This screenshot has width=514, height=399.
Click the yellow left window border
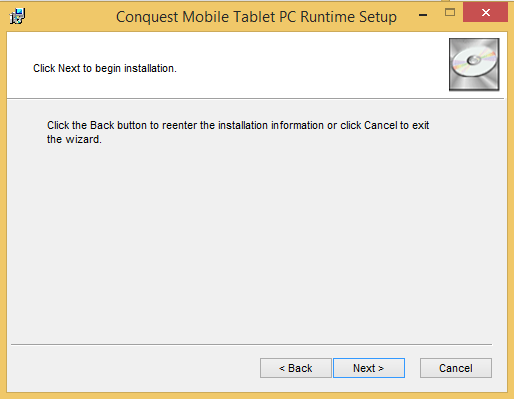3,213
